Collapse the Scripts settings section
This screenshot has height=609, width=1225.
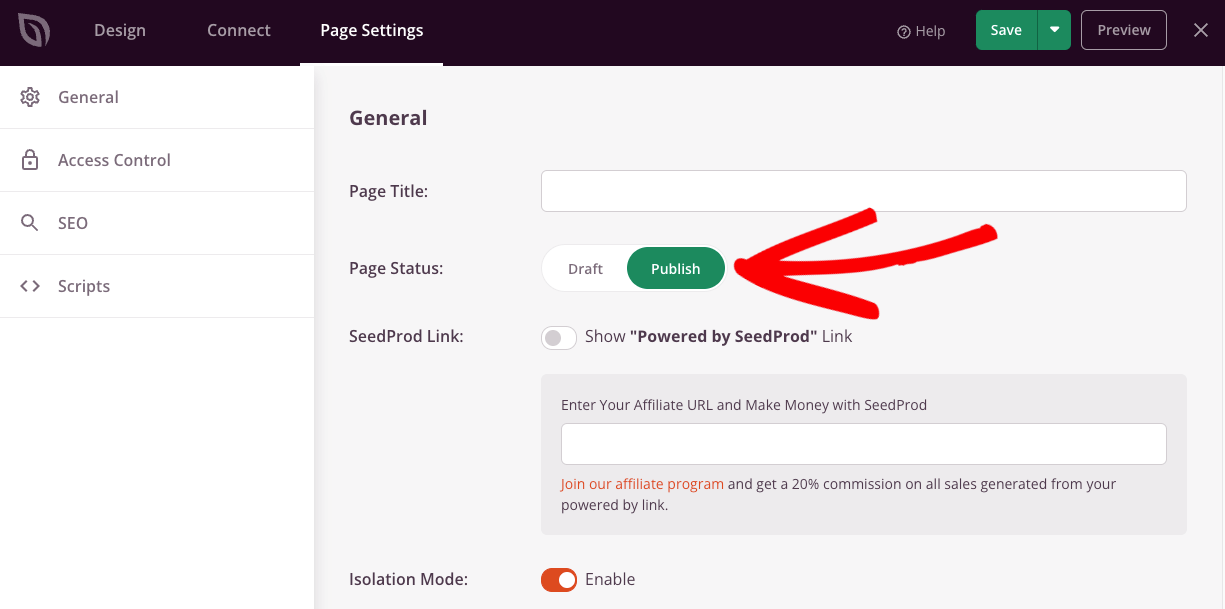[x=83, y=285]
